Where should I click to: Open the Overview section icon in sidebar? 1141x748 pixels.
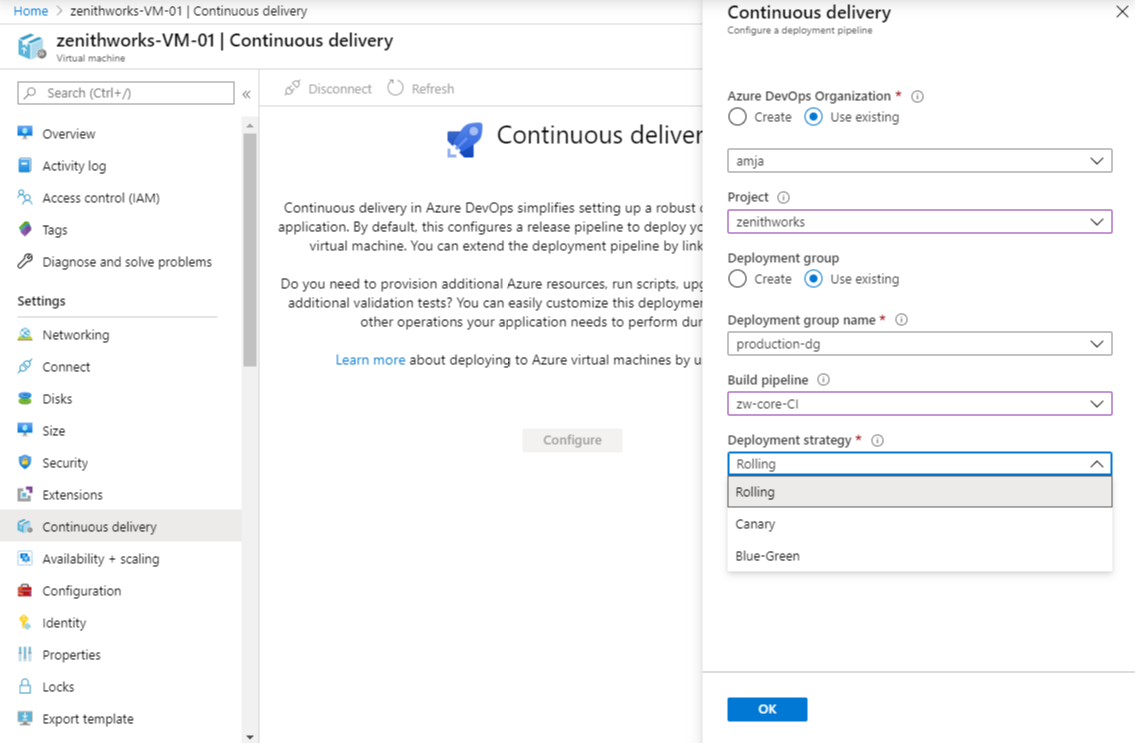click(x=24, y=133)
